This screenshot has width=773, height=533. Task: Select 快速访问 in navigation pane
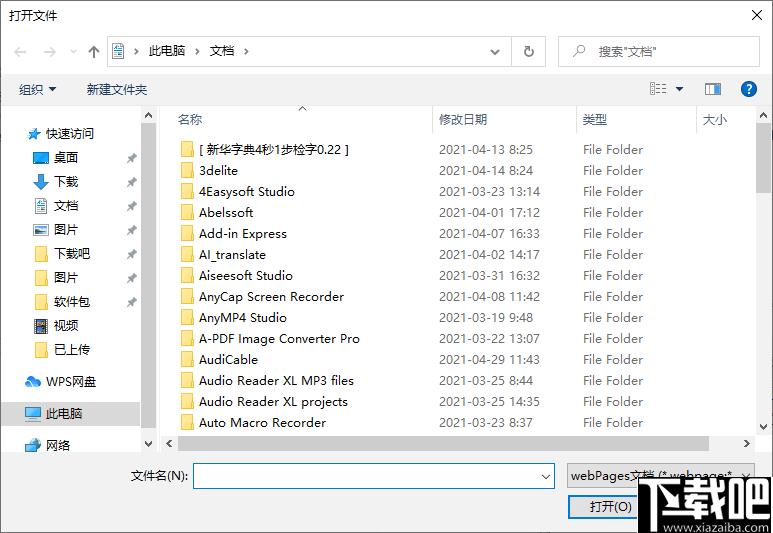[70, 134]
